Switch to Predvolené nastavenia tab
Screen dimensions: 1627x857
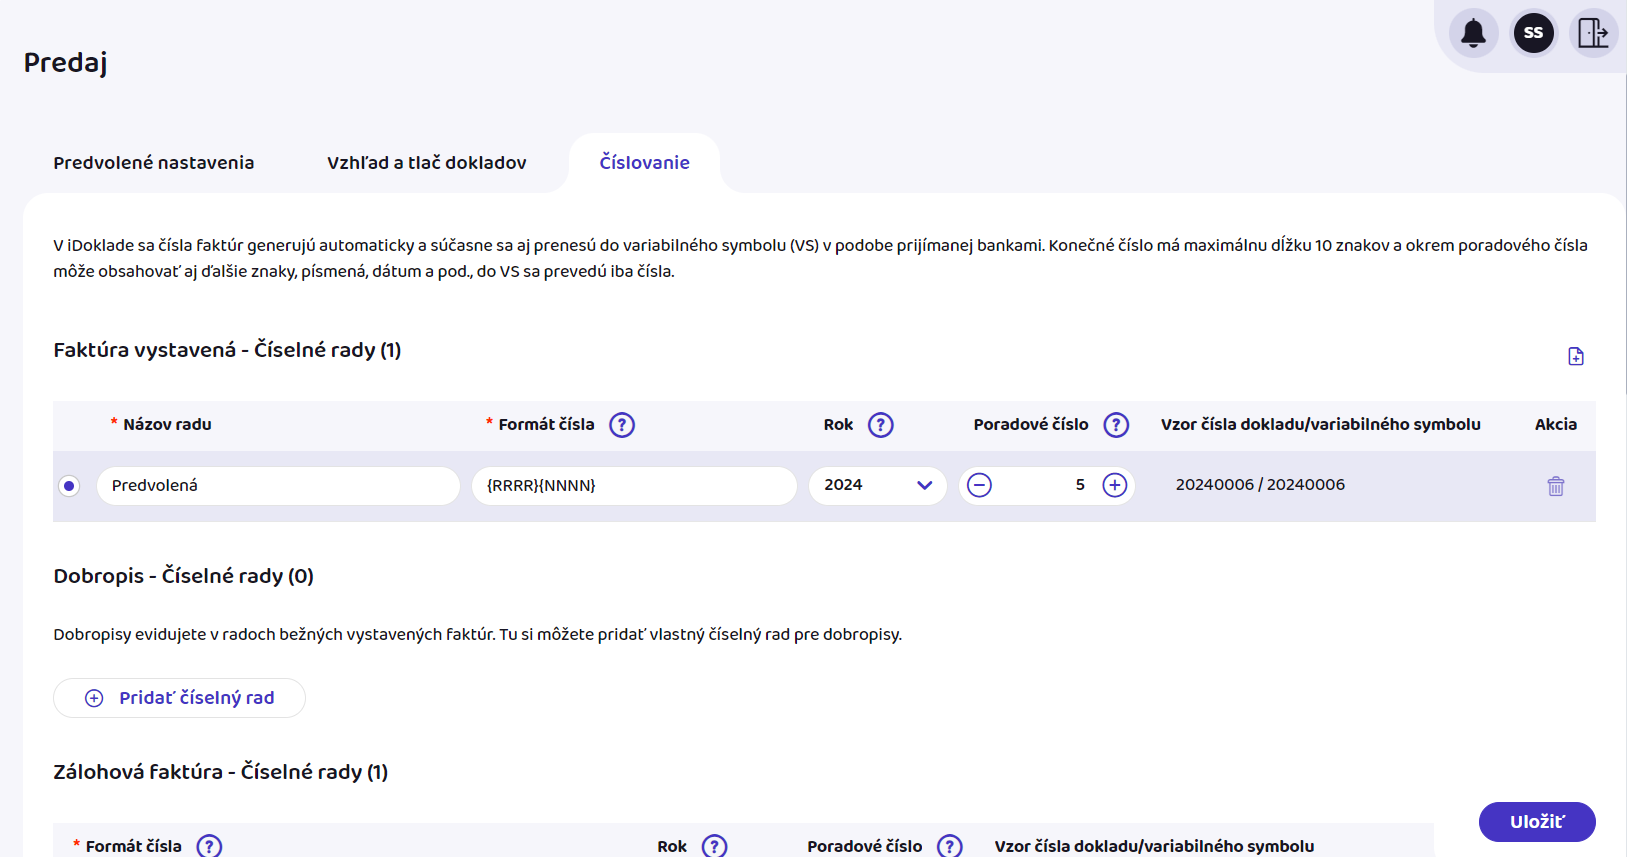click(154, 163)
